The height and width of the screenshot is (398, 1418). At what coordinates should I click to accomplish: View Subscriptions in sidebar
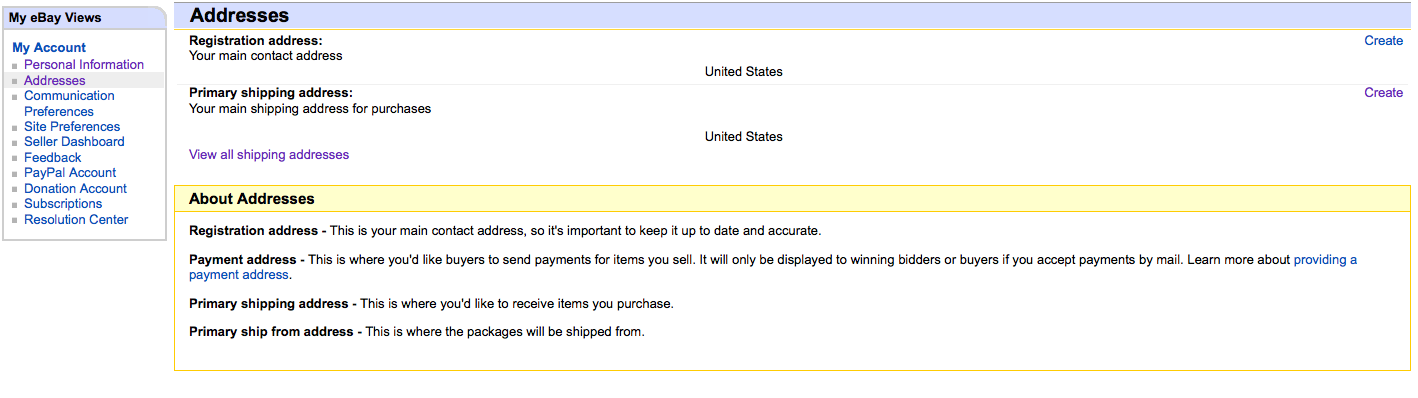pos(63,203)
